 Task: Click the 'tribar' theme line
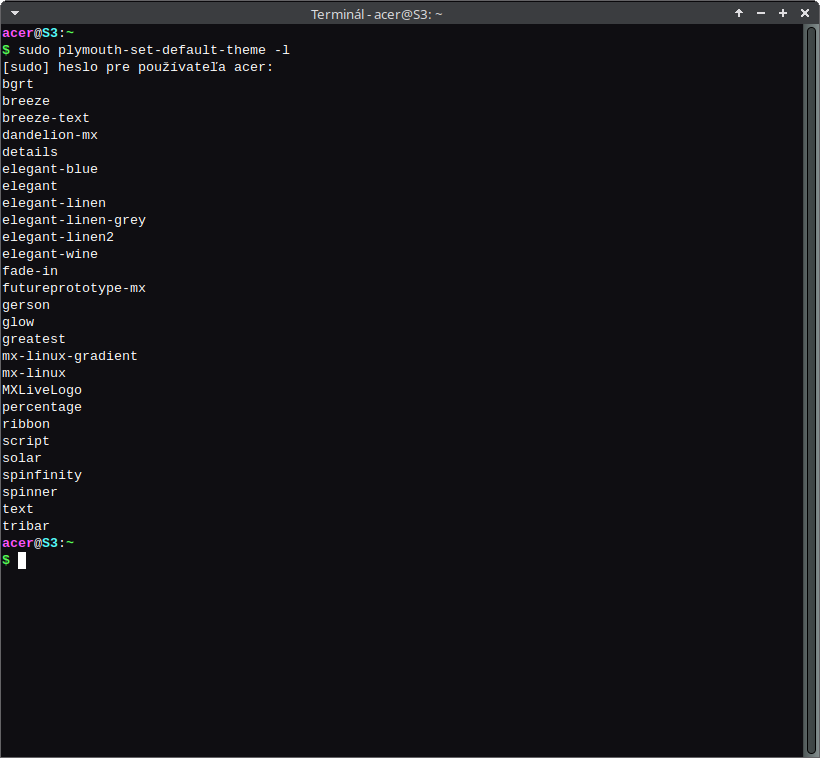pyautogui.click(x=26, y=526)
